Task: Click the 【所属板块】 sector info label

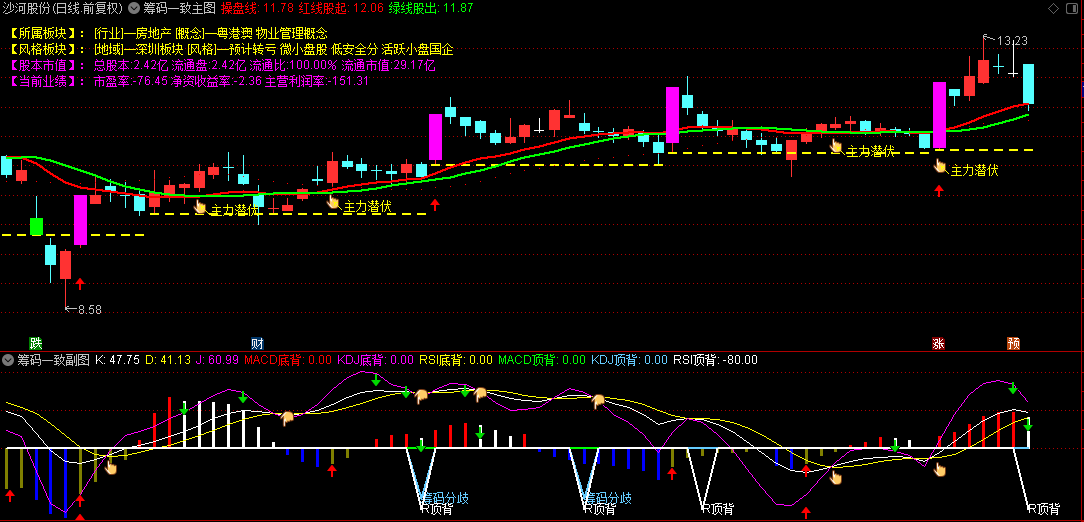Action: coord(46,33)
